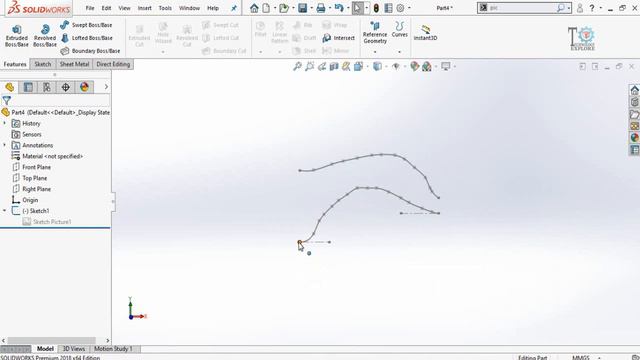The image size is (640, 360).
Task: Create a New document
Action: click(266, 8)
